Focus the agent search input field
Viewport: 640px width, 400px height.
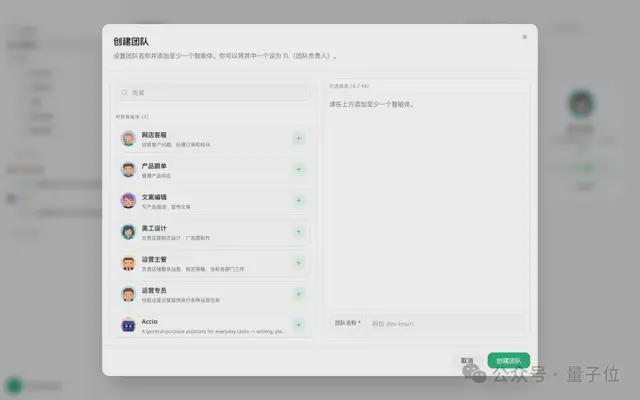click(x=215, y=92)
